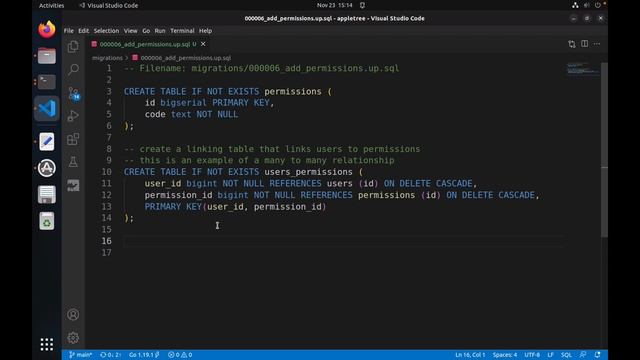
Task: Click the code minimap preview
Action: (x=582, y=69)
